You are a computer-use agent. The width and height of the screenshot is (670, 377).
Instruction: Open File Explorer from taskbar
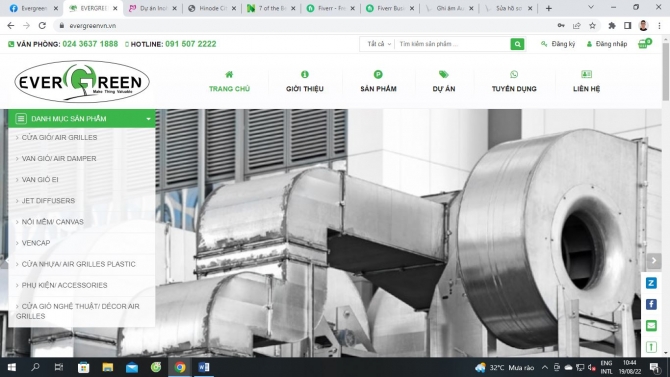107,367
